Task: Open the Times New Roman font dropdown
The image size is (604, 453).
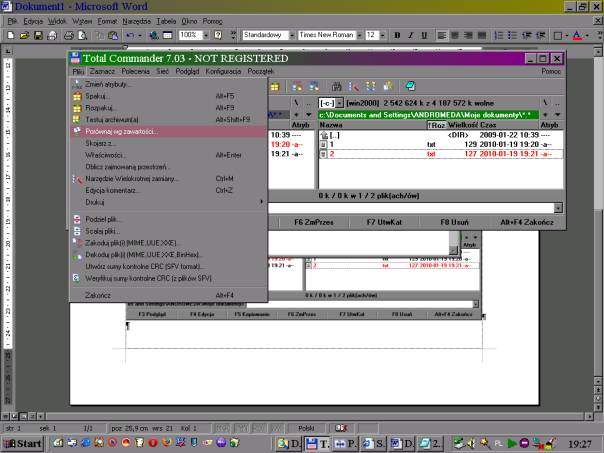Action: coord(359,35)
